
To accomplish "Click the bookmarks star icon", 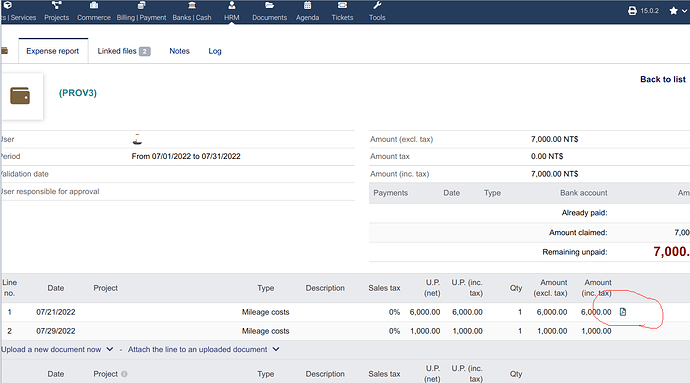I will point(673,11).
